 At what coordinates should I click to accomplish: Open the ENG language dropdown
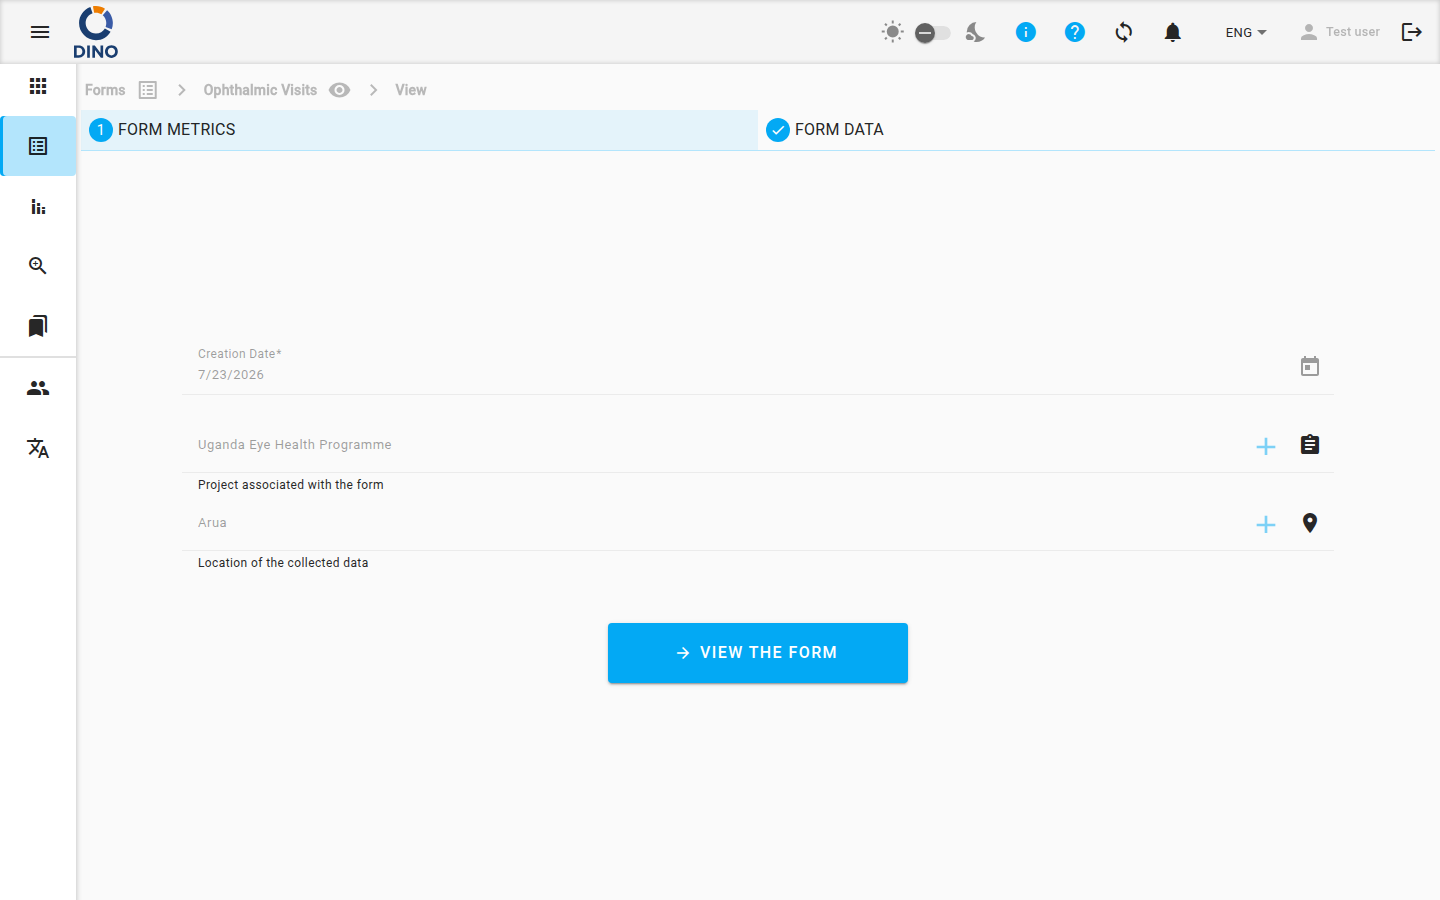pyautogui.click(x=1246, y=32)
